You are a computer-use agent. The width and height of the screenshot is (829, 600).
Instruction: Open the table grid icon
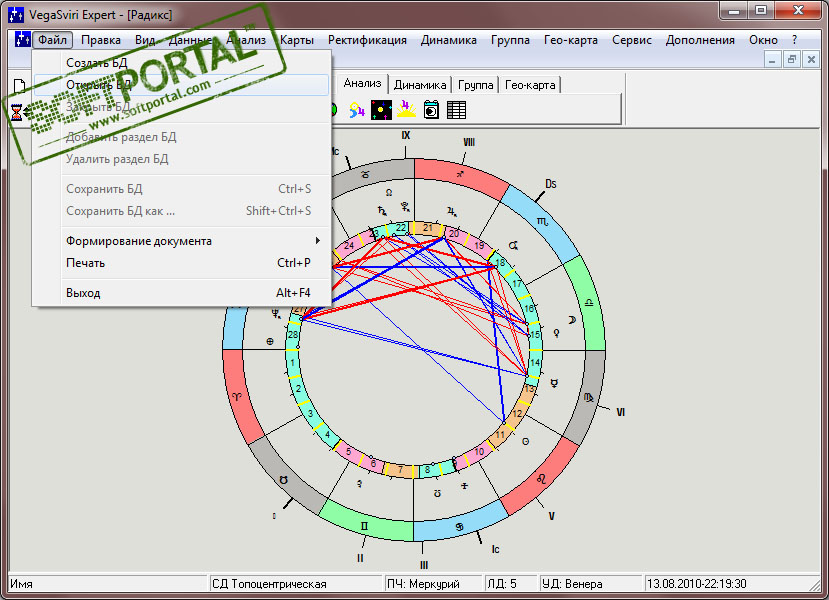point(456,110)
